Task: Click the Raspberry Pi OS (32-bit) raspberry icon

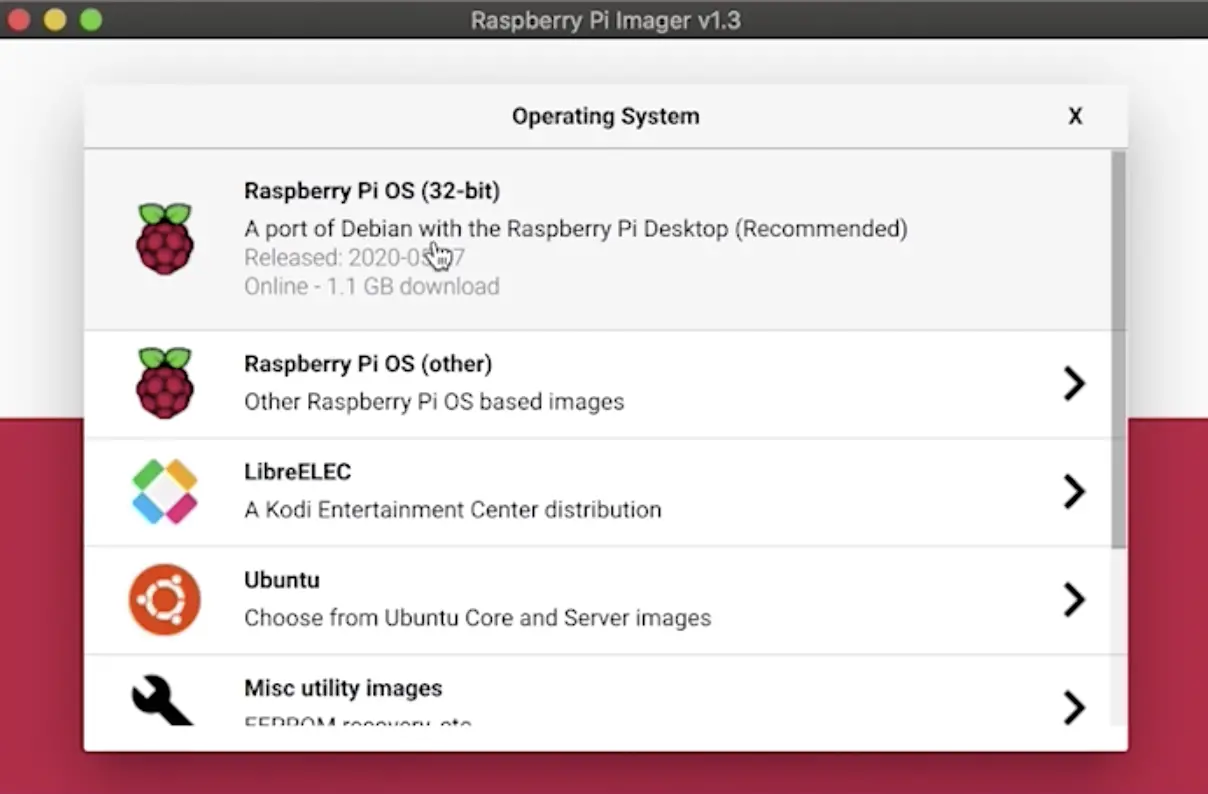Action: click(165, 238)
